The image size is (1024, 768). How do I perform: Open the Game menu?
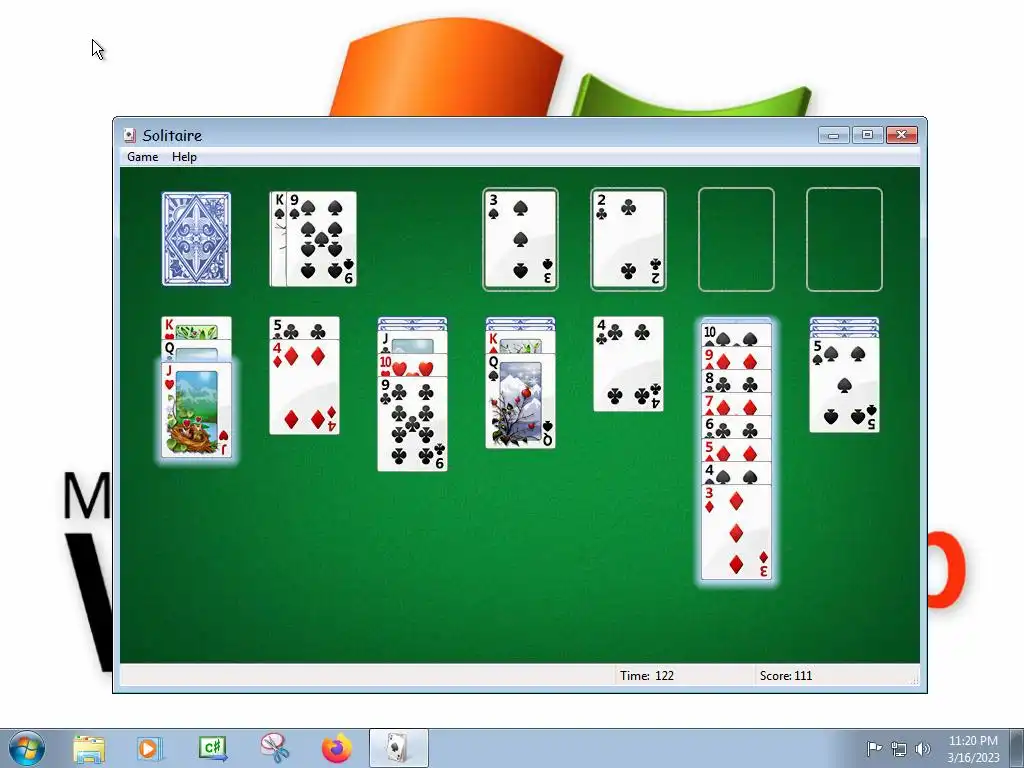142,157
